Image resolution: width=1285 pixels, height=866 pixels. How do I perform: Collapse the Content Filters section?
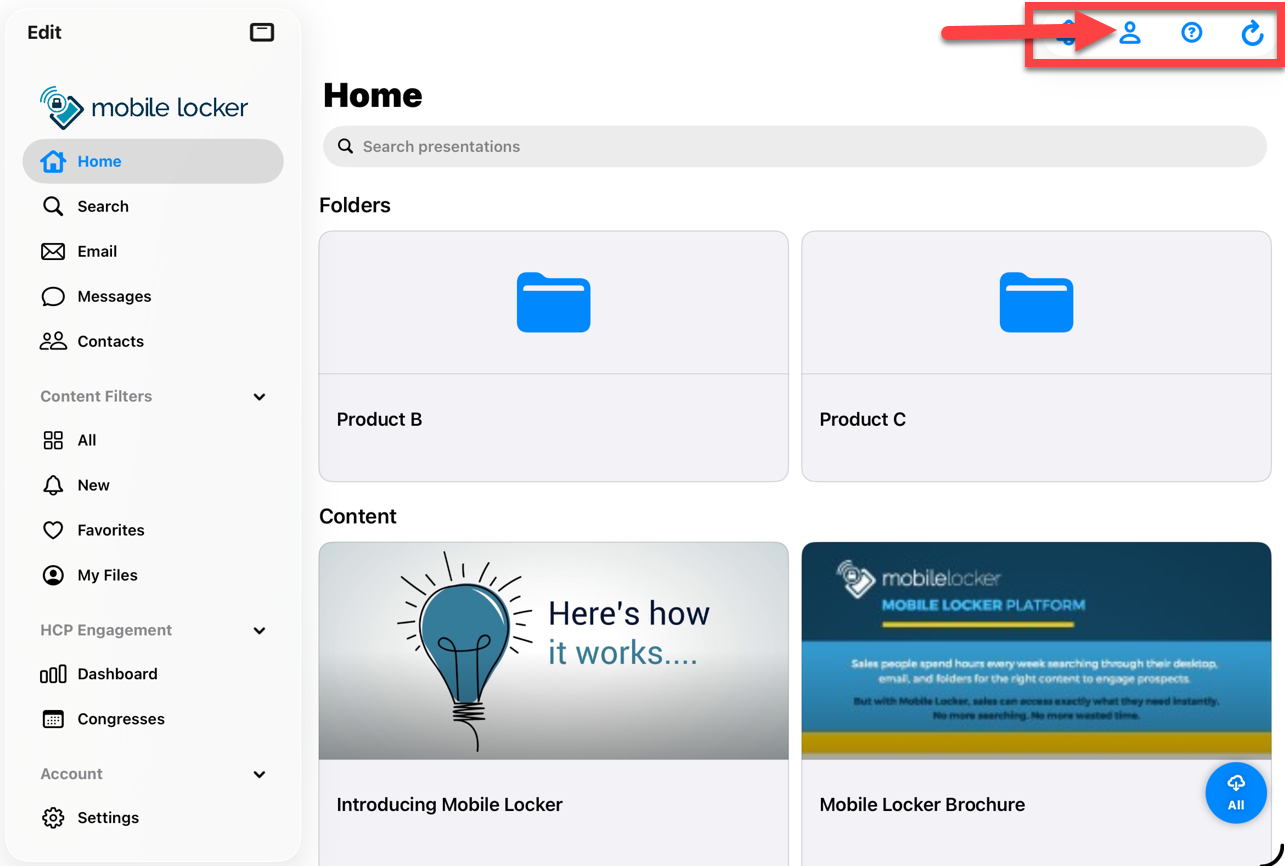(260, 397)
